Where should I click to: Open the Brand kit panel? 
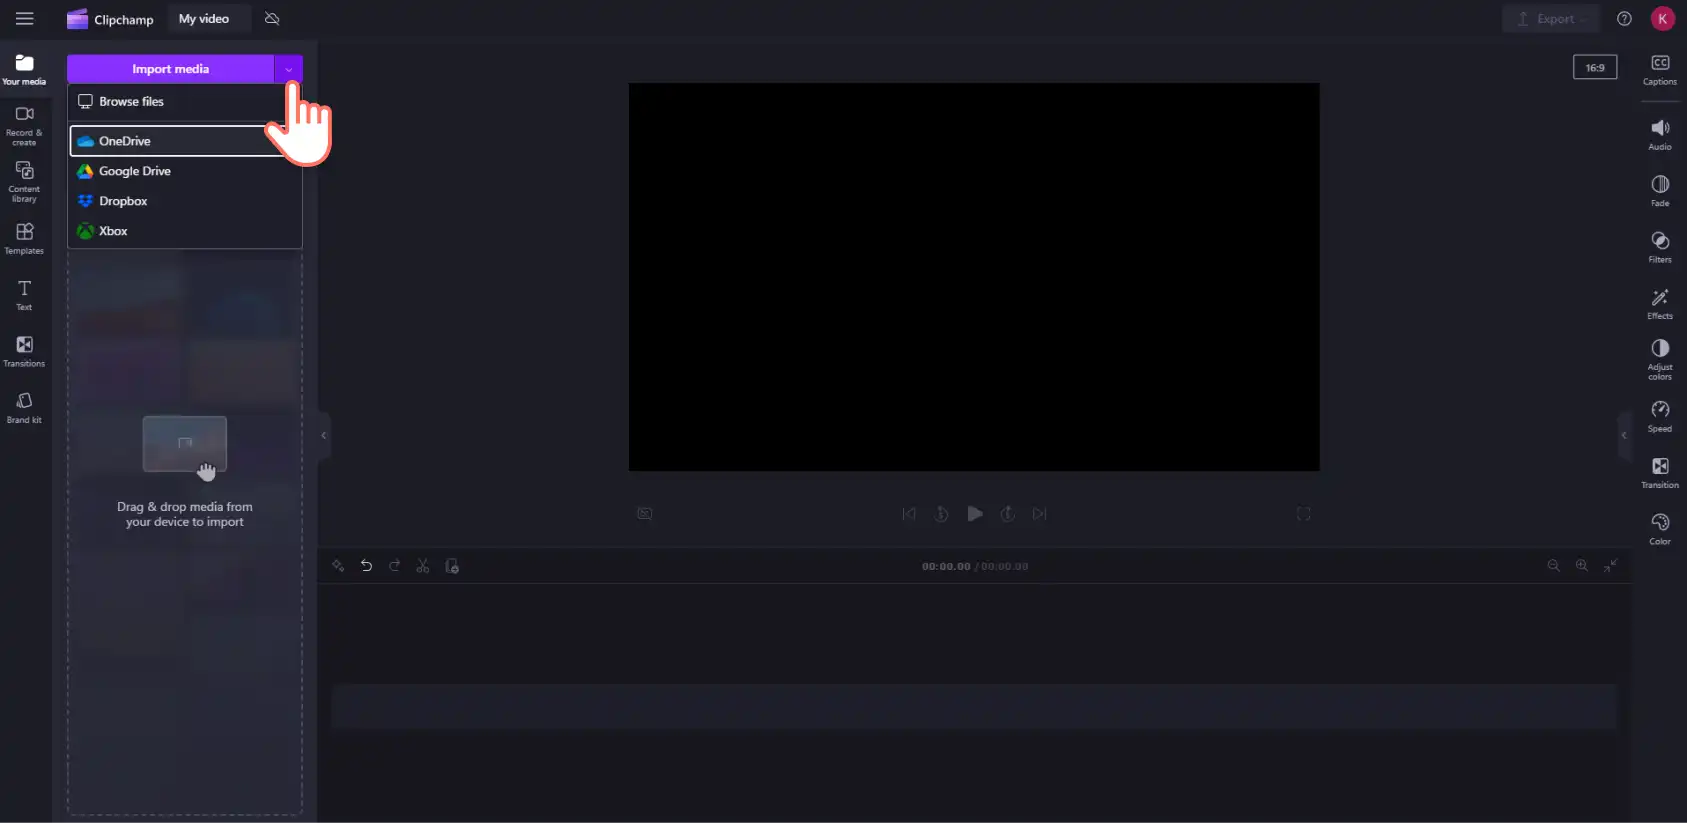pos(24,407)
